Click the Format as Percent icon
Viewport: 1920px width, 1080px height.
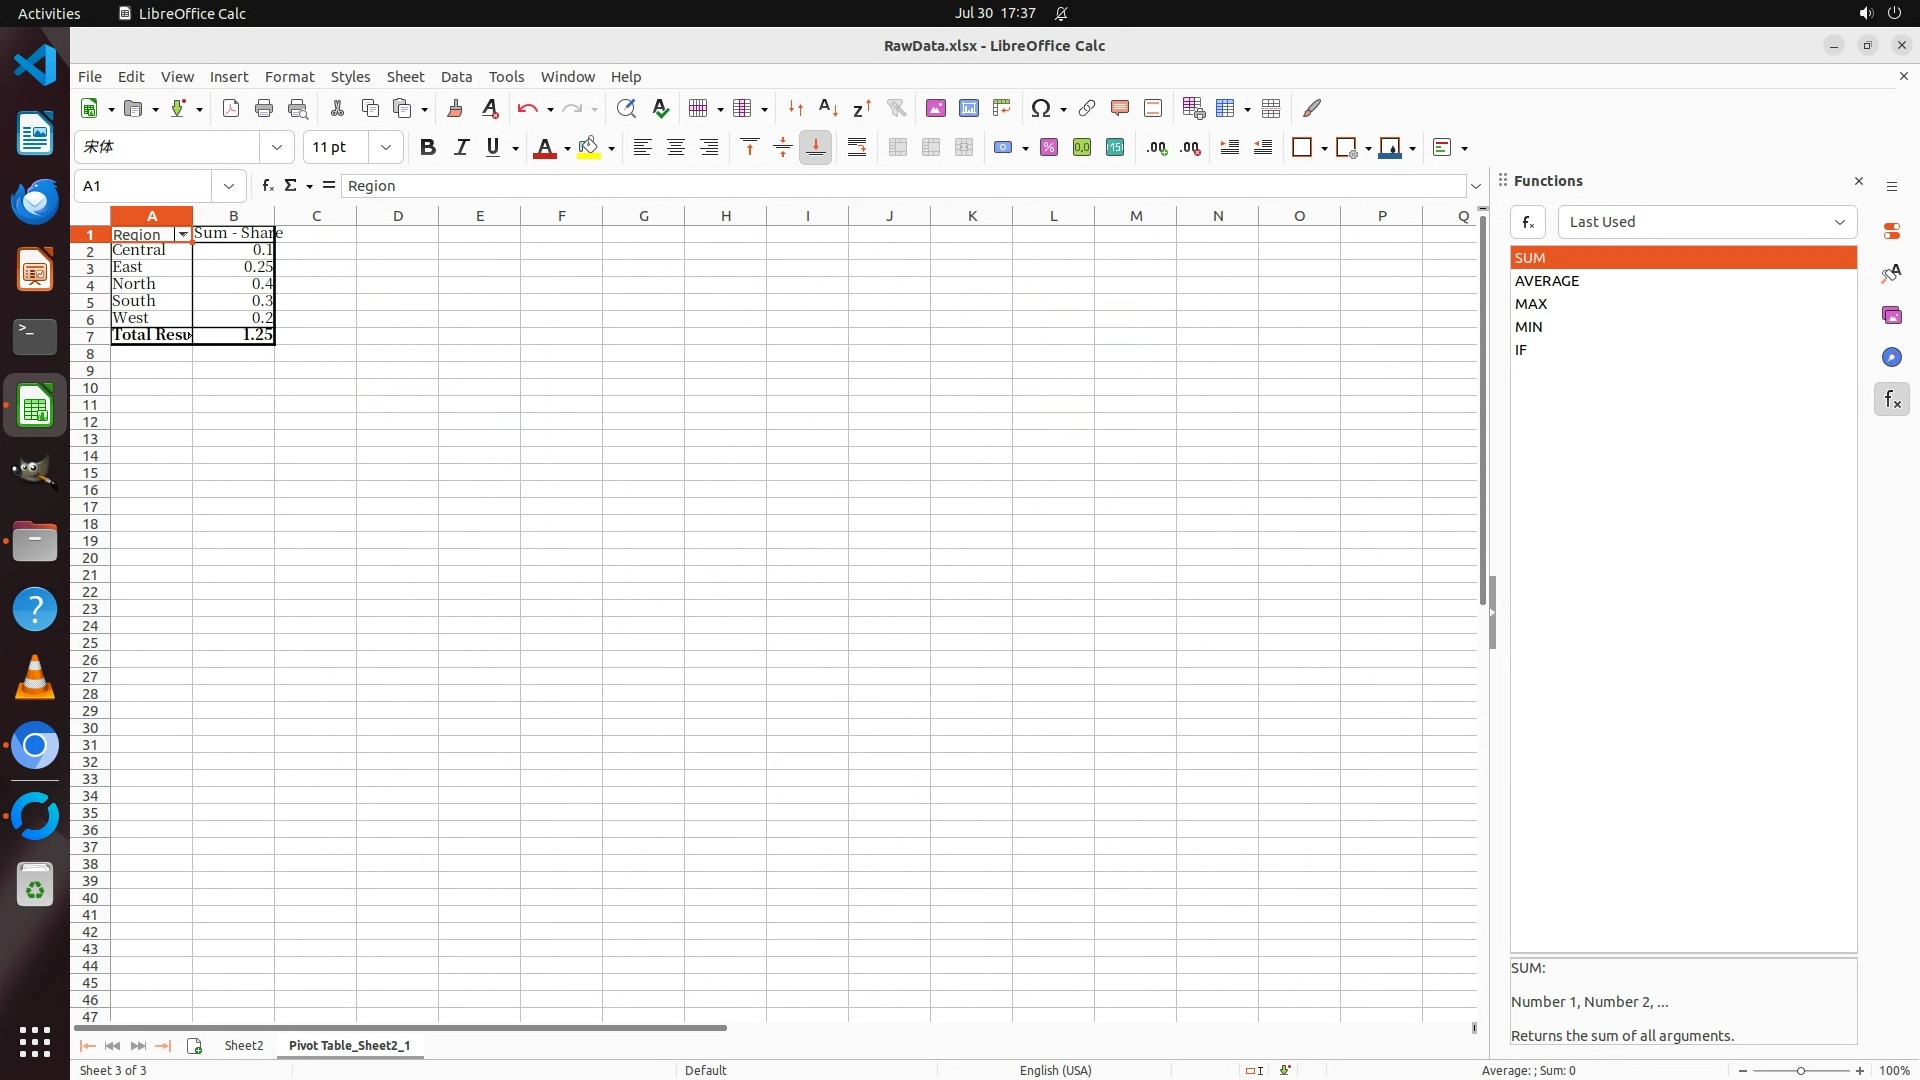tap(1048, 147)
